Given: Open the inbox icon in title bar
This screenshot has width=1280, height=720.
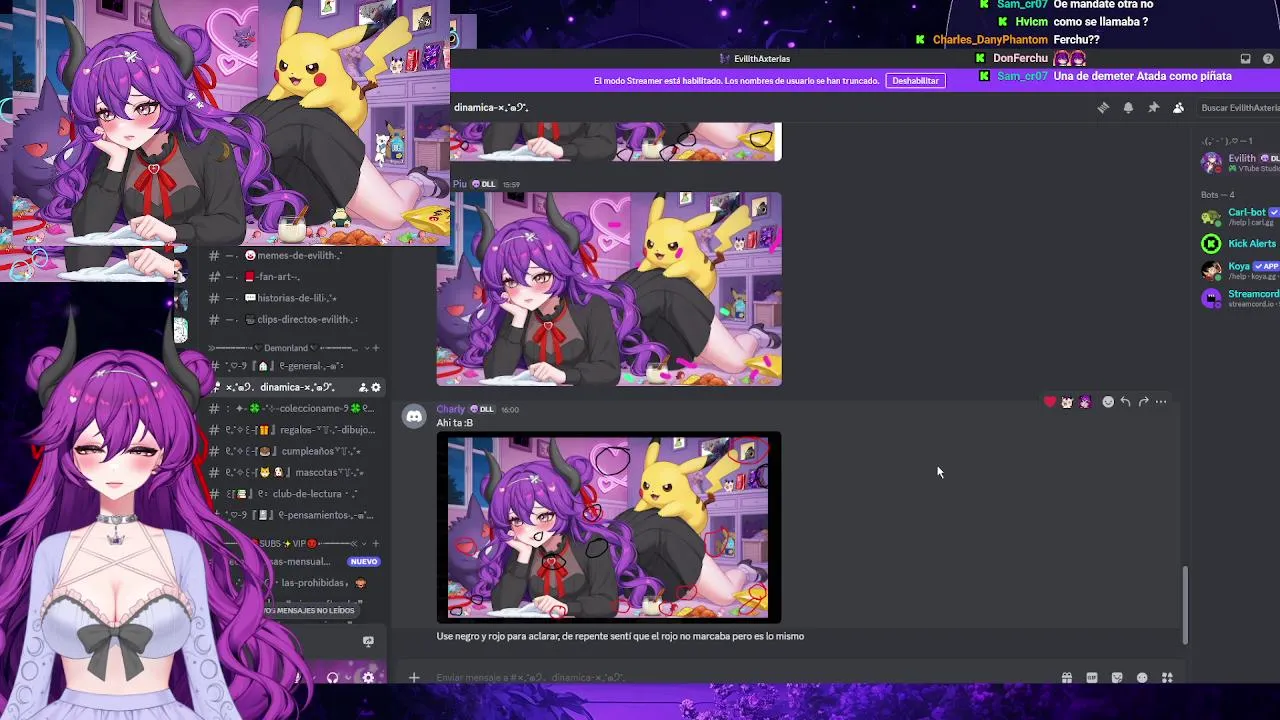Looking at the screenshot, I should click(1245, 59).
